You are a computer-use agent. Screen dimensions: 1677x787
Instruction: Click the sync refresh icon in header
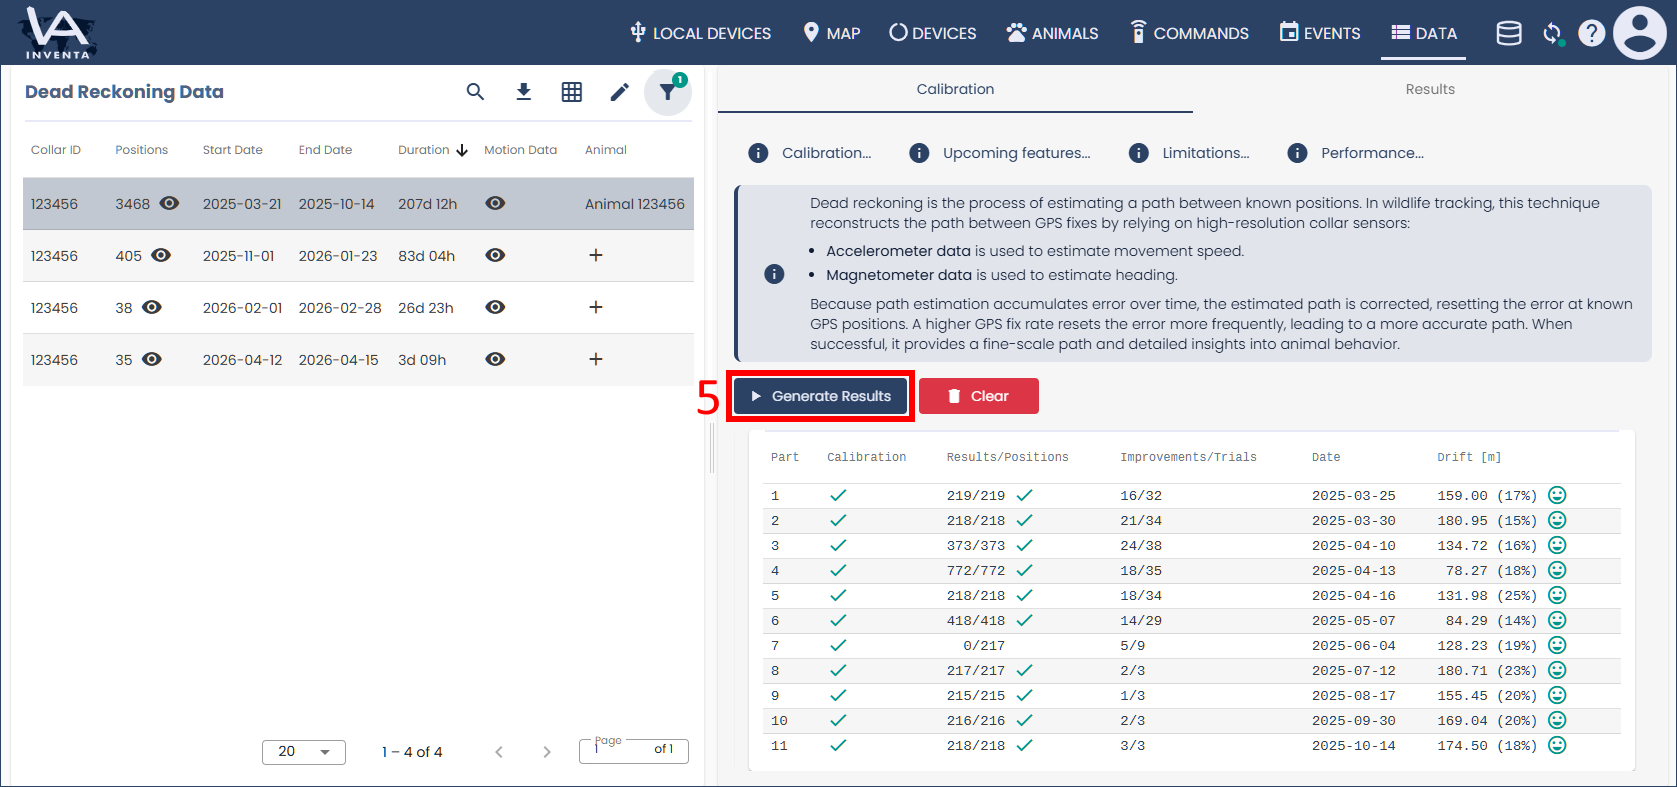point(1552,33)
